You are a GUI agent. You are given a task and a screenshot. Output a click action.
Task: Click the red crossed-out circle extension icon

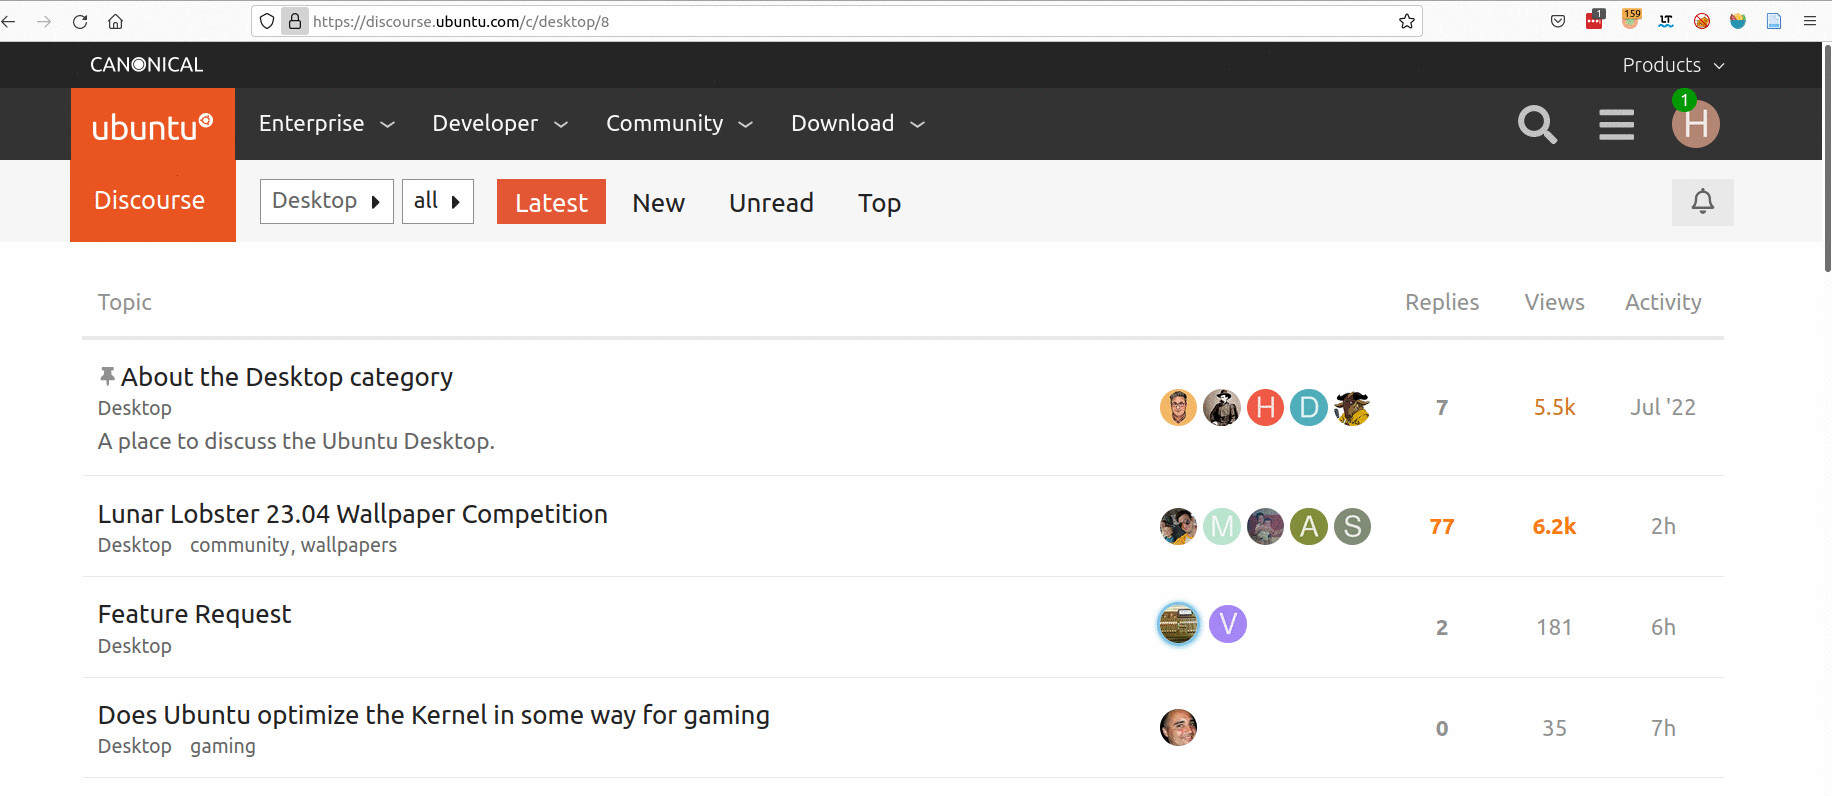1702,21
